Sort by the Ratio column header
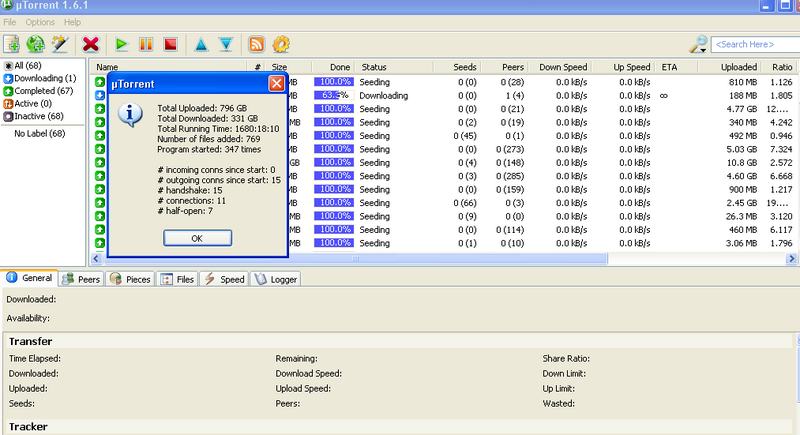Viewport: 800px width, 435px height. 782,67
